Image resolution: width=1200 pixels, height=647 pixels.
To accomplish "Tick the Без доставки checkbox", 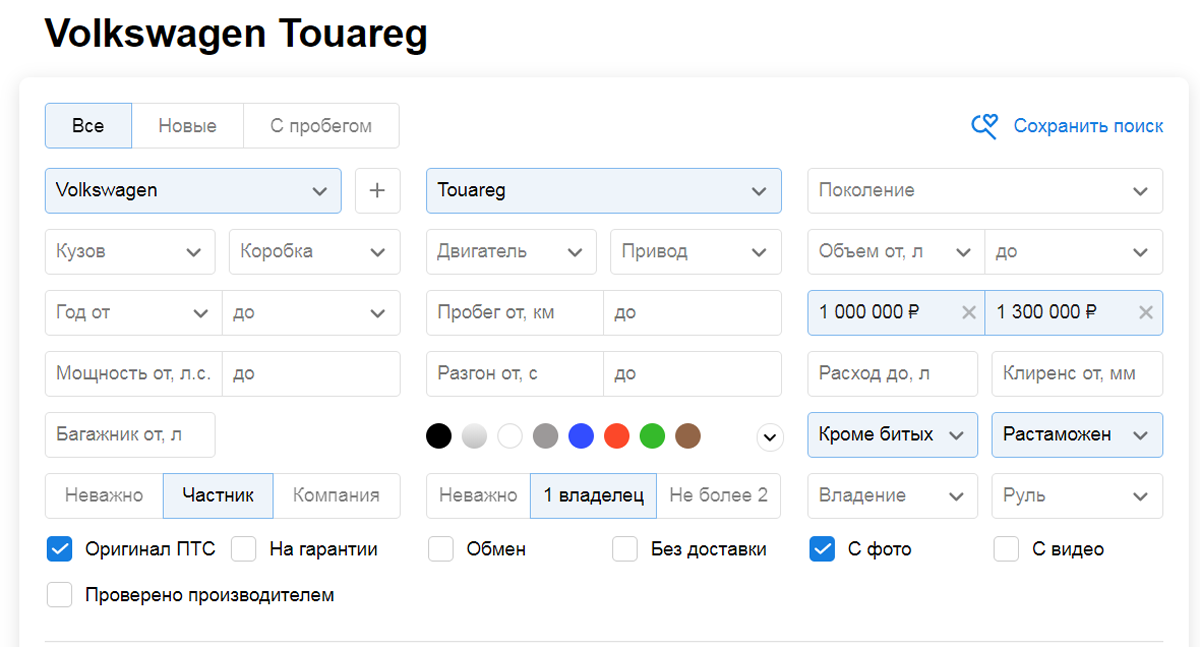I will 625,549.
